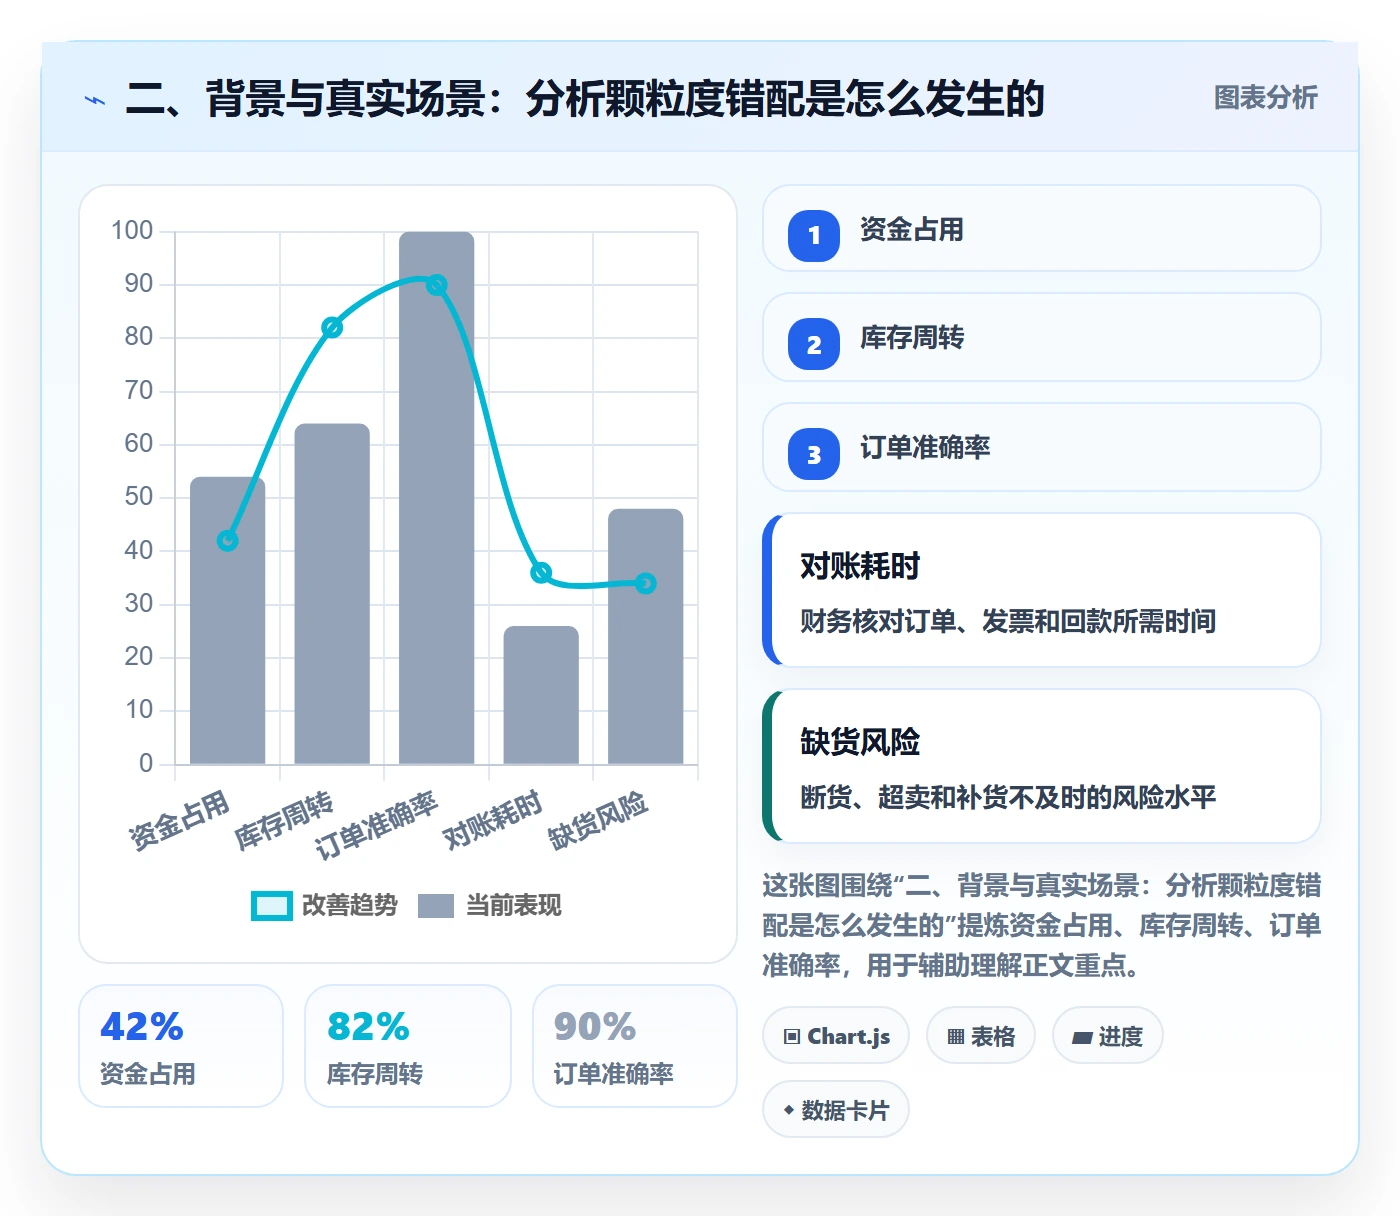Viewport: 1400px width, 1216px height.
Task: Click the tallest bar, 订单准确率
Action: [437, 498]
